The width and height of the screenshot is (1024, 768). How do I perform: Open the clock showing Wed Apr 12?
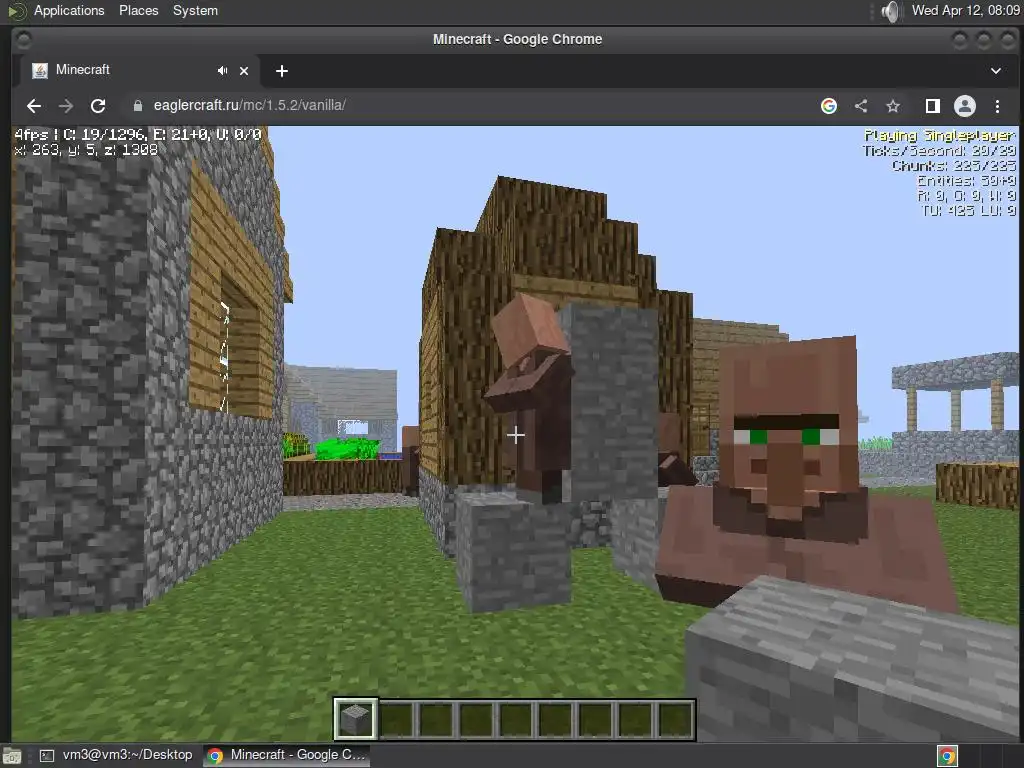coord(965,10)
